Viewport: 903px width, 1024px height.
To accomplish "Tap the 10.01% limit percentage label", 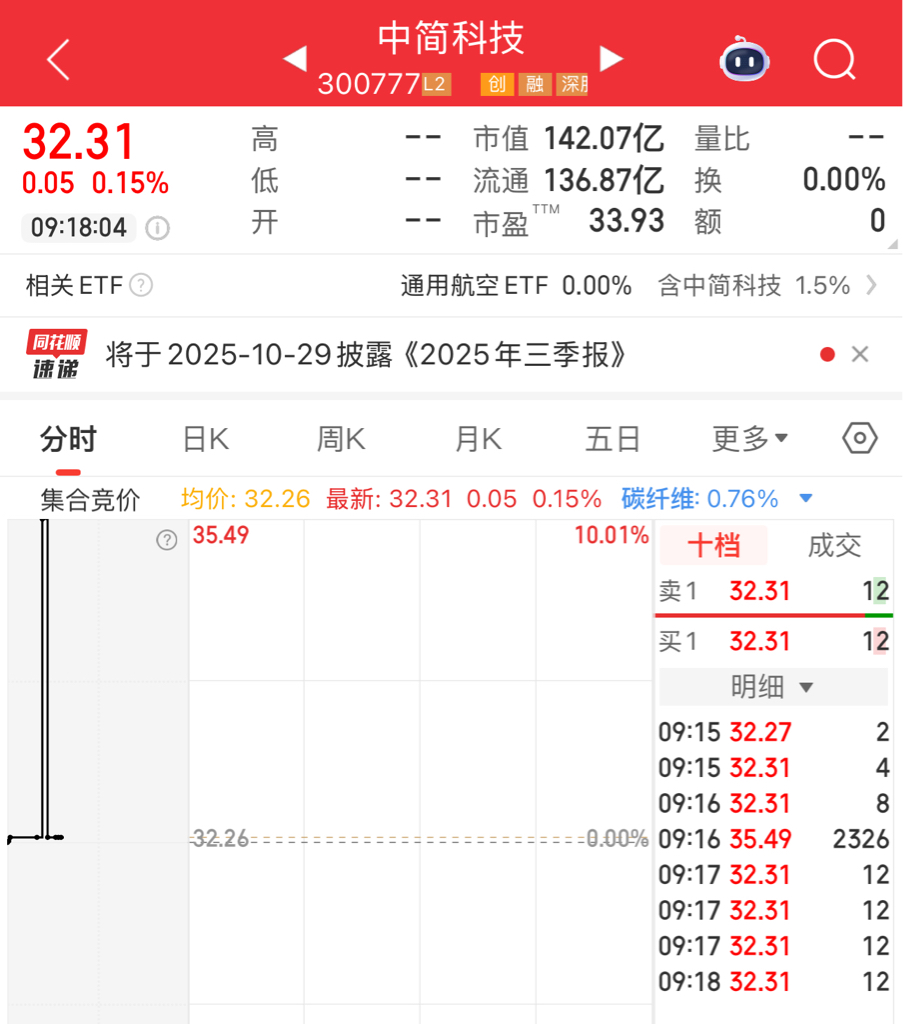I will point(612,536).
